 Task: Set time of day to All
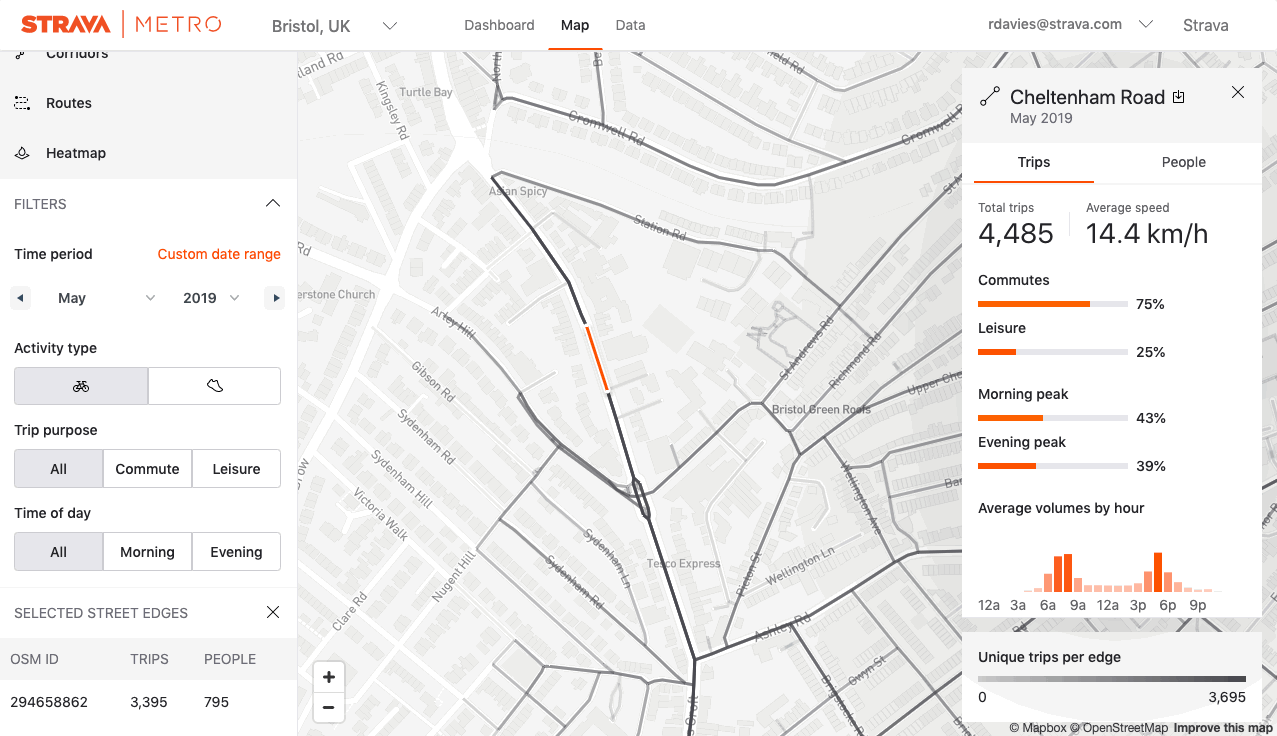58,552
